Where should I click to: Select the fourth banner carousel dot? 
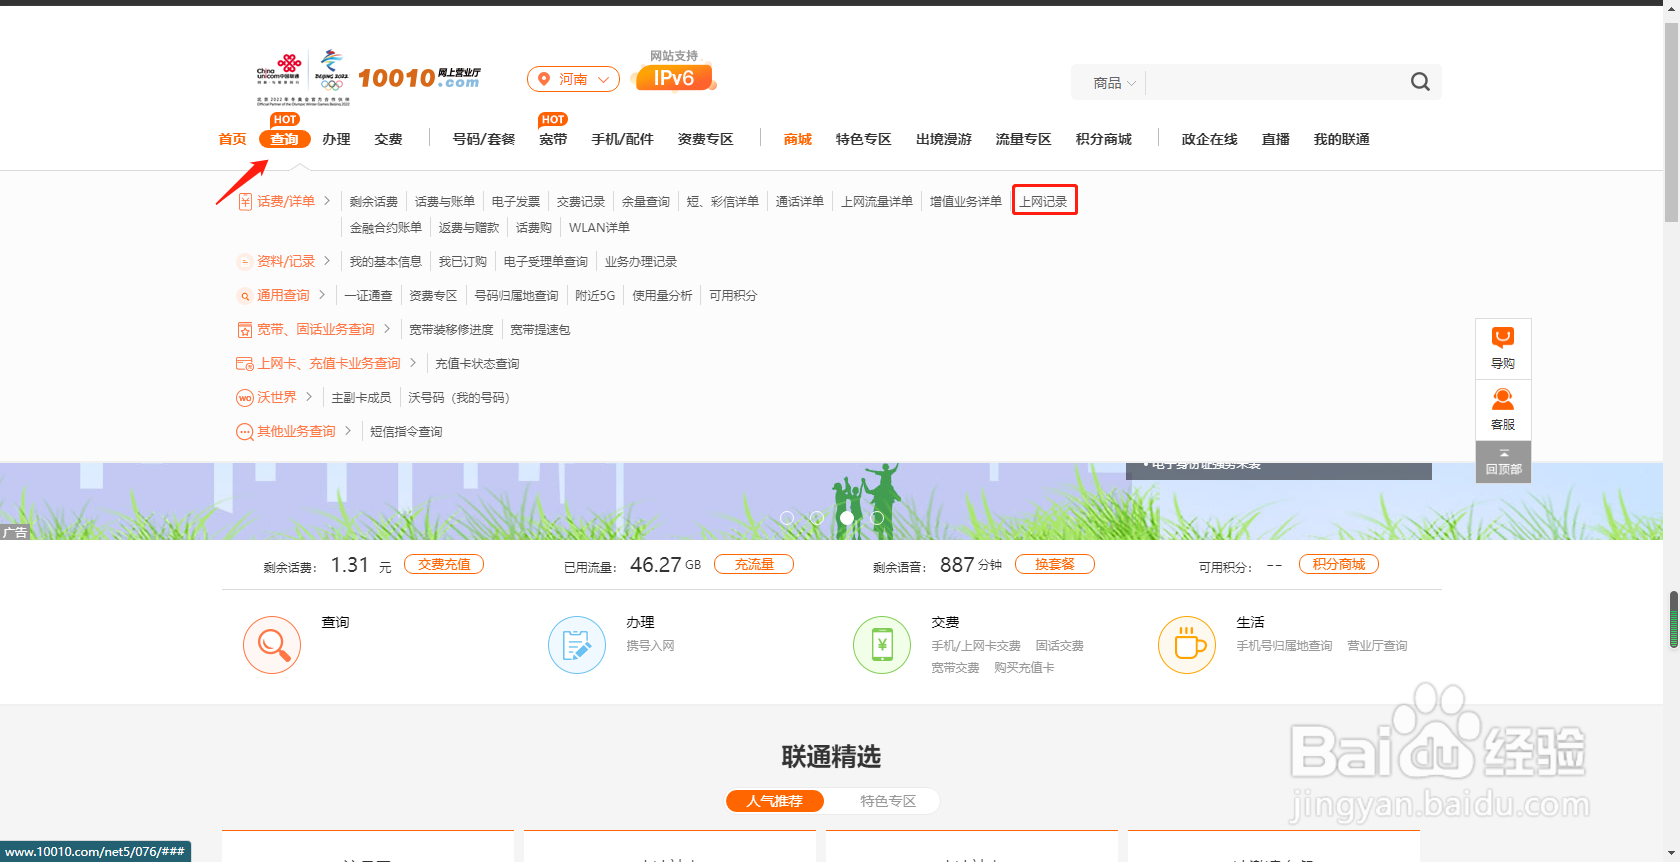coord(877,518)
